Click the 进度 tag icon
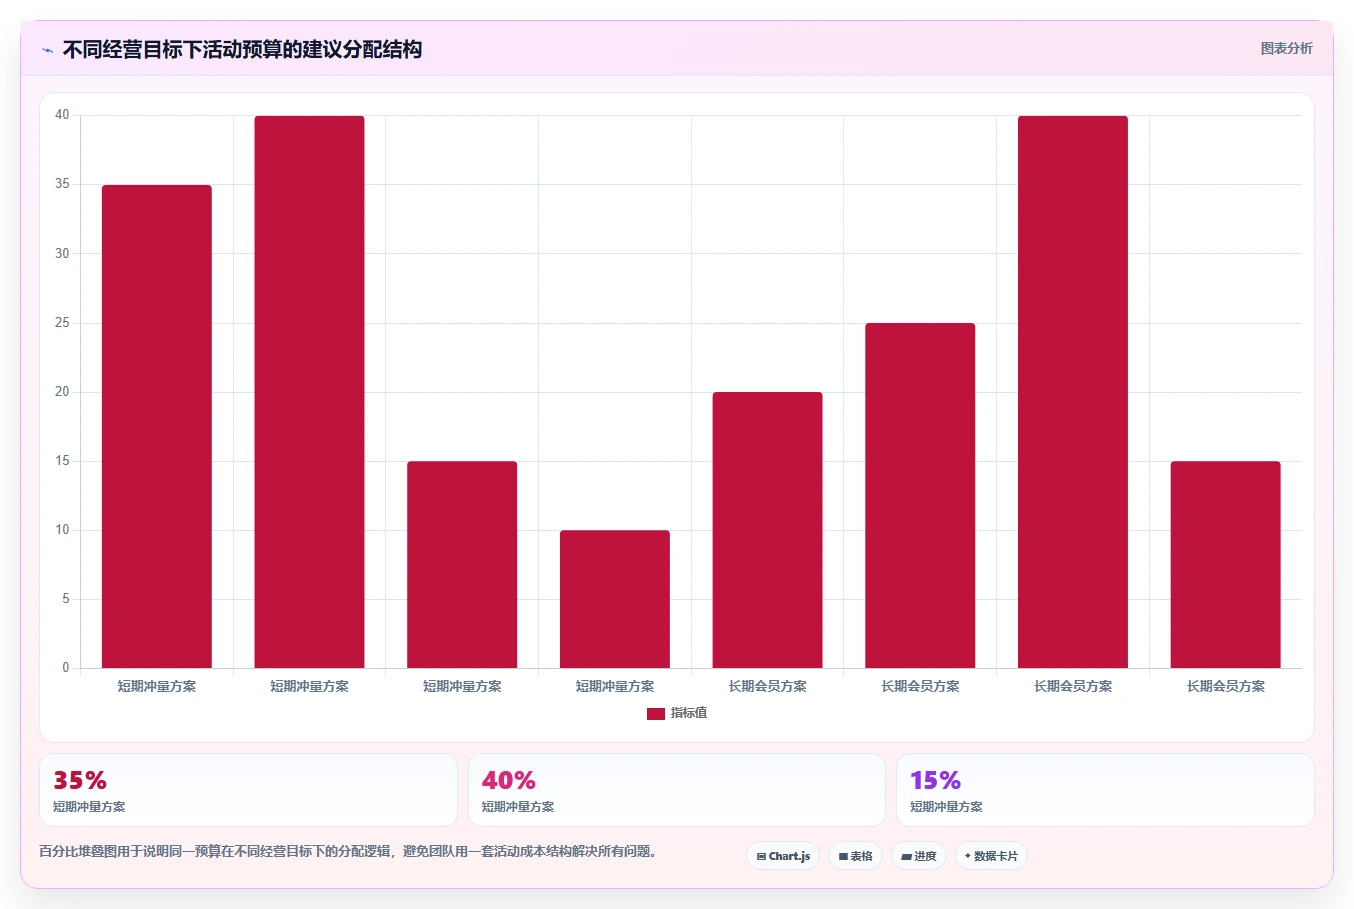The height and width of the screenshot is (909, 1354). (x=906, y=857)
